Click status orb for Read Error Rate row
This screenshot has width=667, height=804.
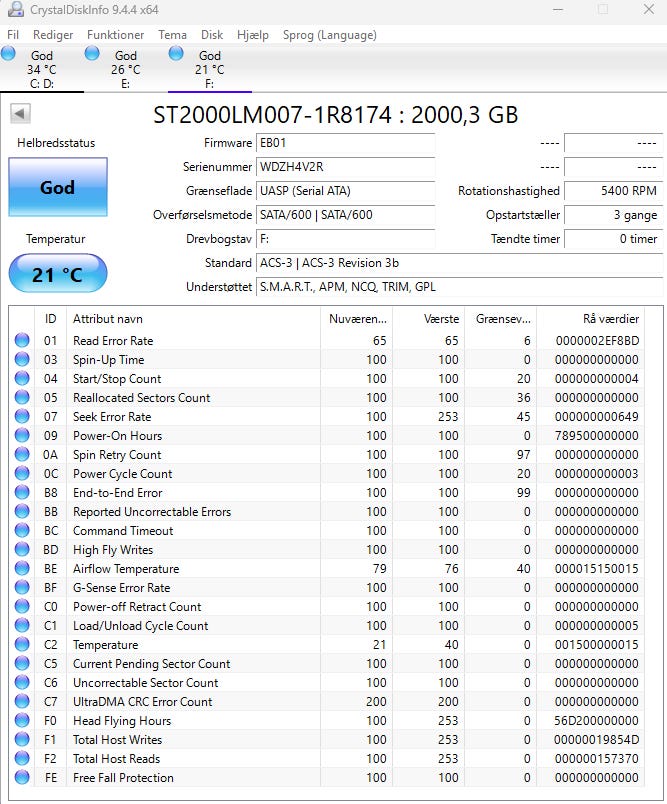coord(22,340)
